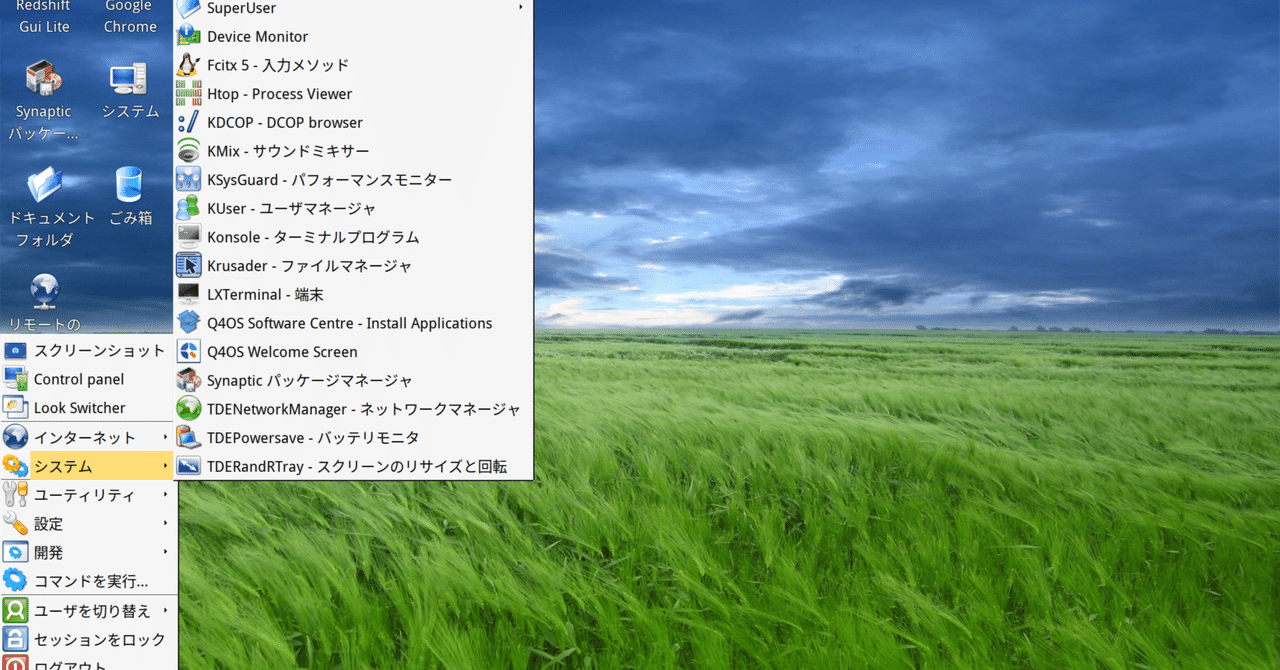
Task: Click the Htop Process Viewer icon
Action: click(189, 94)
